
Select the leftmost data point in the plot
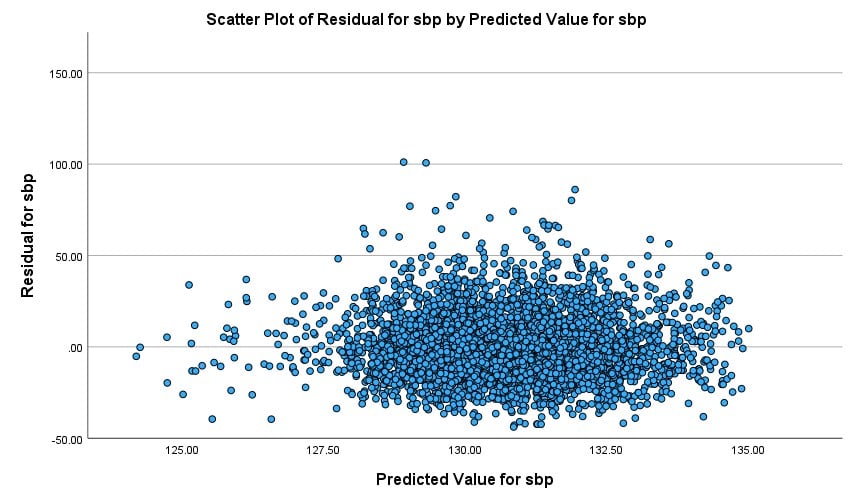pos(136,356)
